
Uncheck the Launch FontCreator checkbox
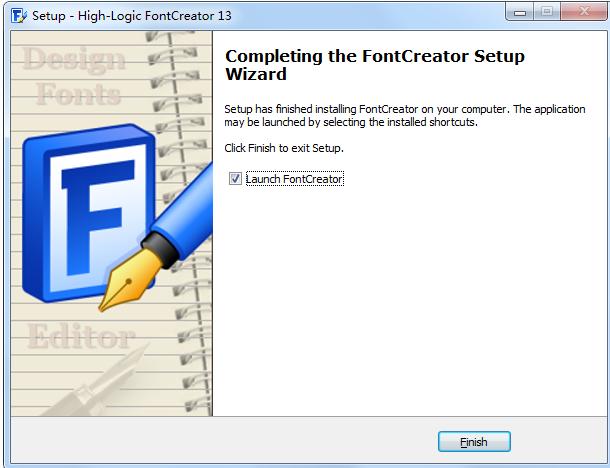(235, 179)
